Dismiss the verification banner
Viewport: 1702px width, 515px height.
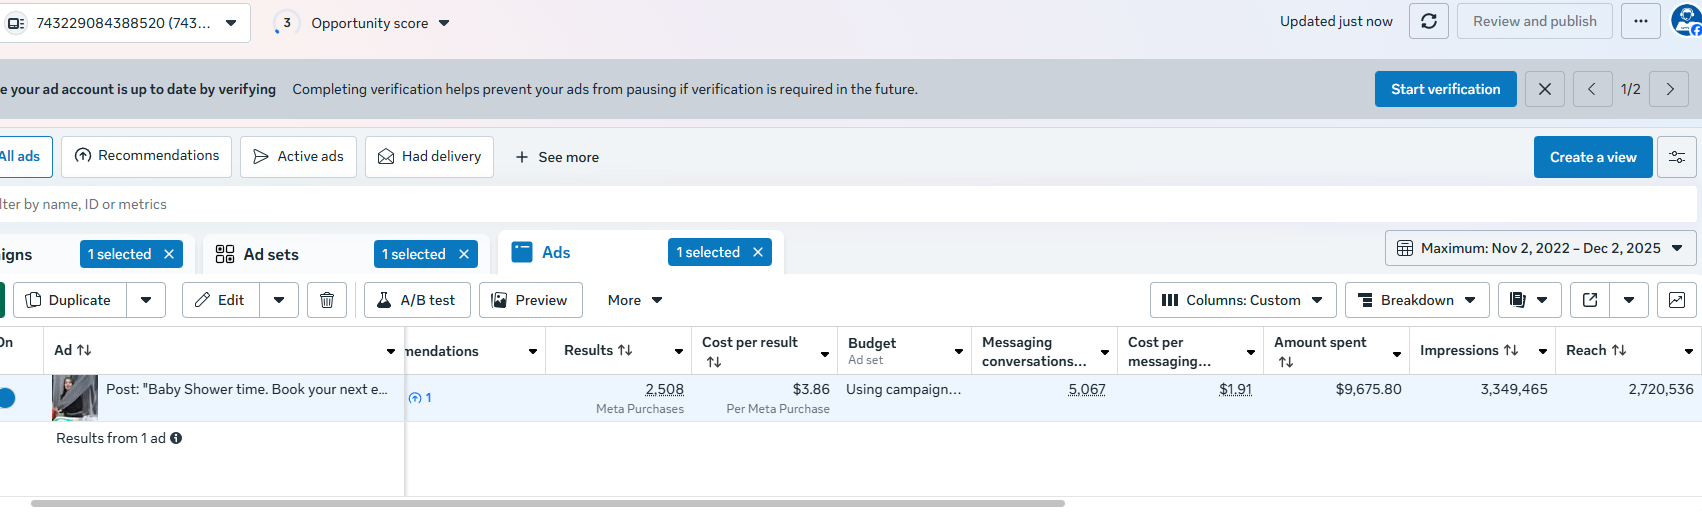(1544, 89)
